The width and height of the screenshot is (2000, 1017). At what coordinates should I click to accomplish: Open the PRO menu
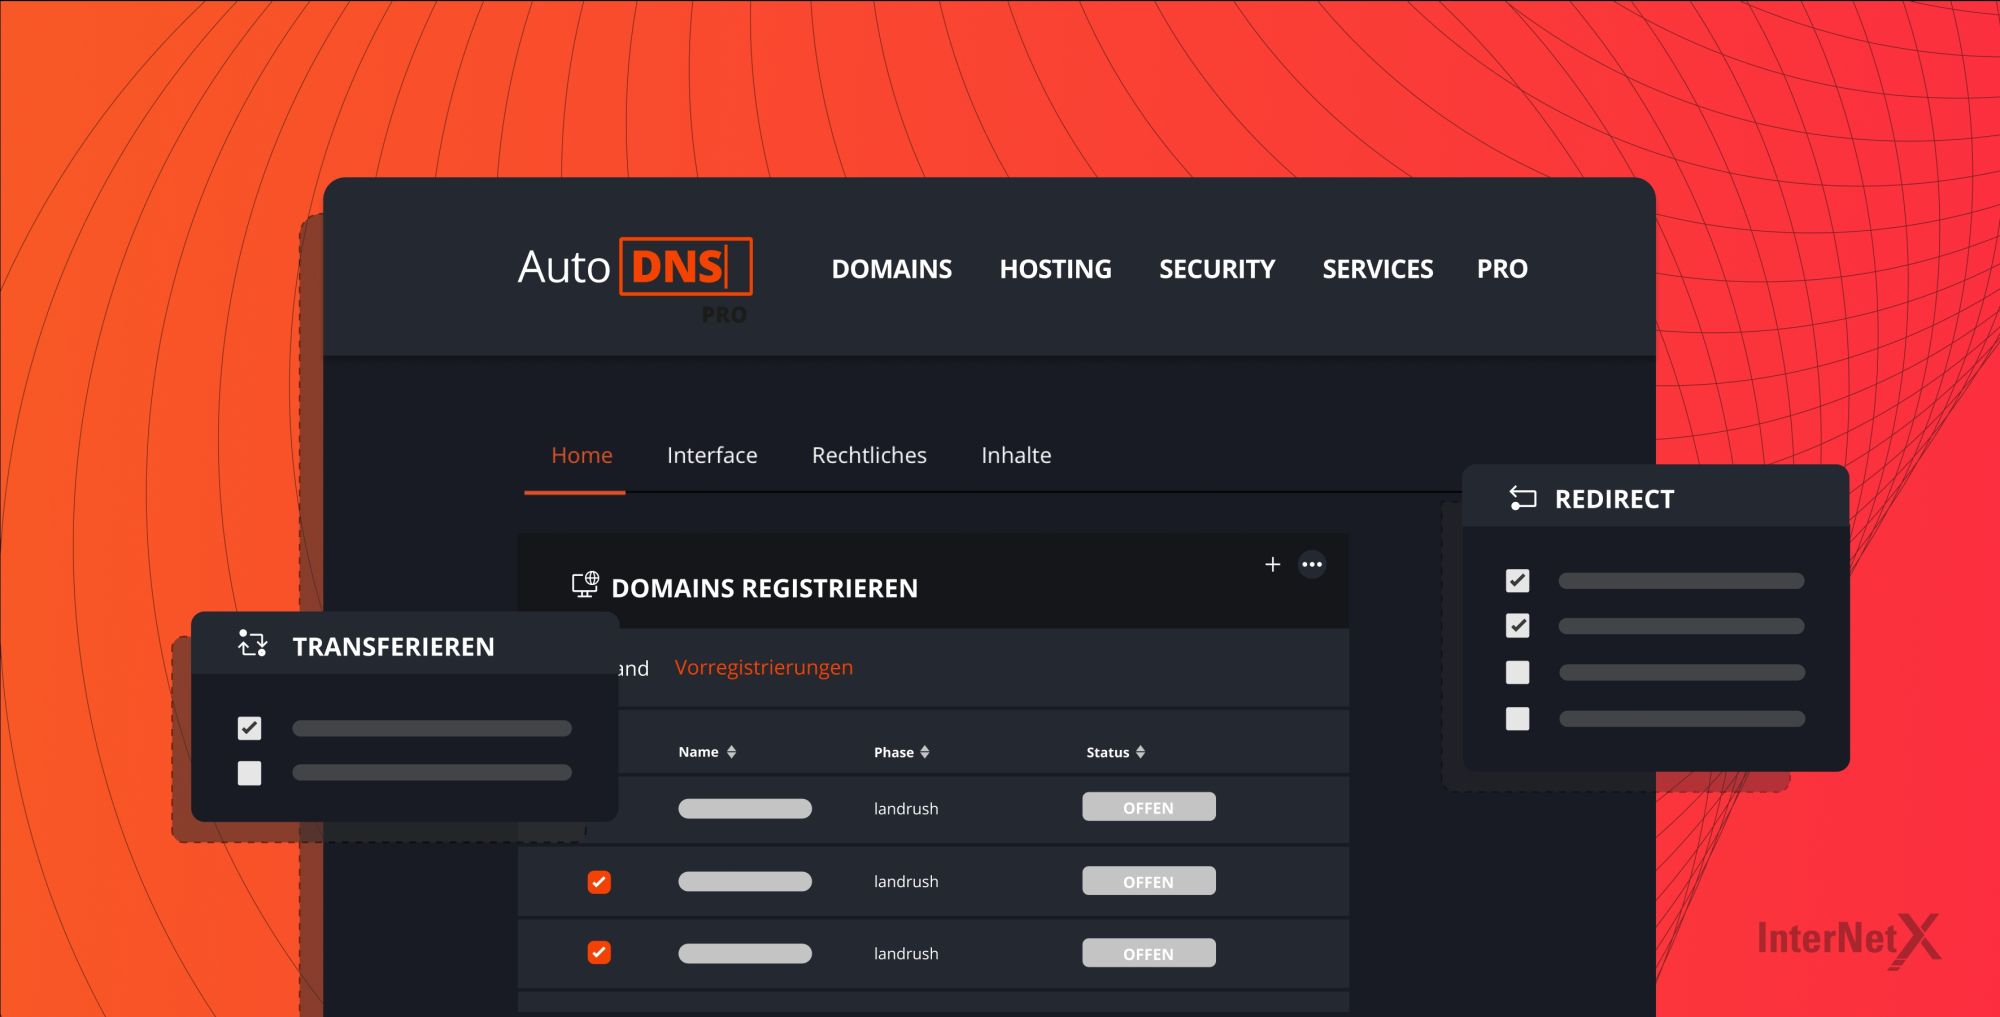click(1502, 269)
